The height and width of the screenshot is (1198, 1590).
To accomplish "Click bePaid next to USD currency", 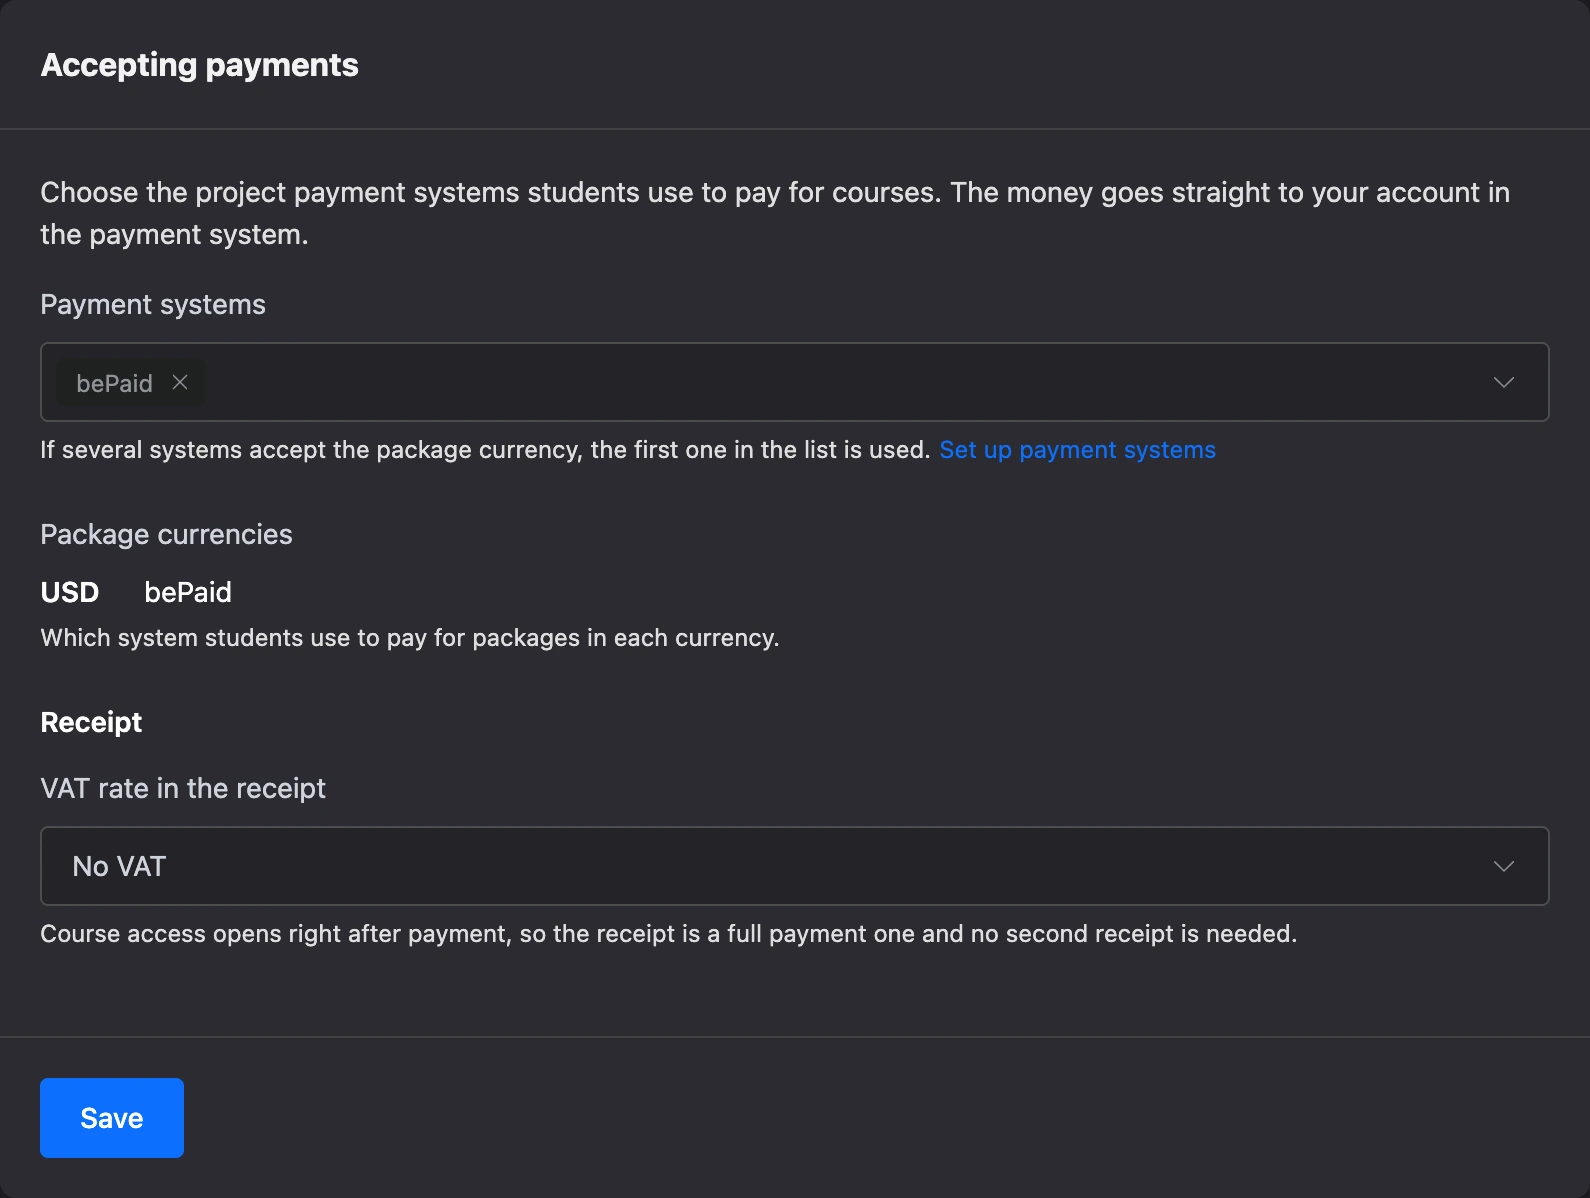I will coord(188,592).
